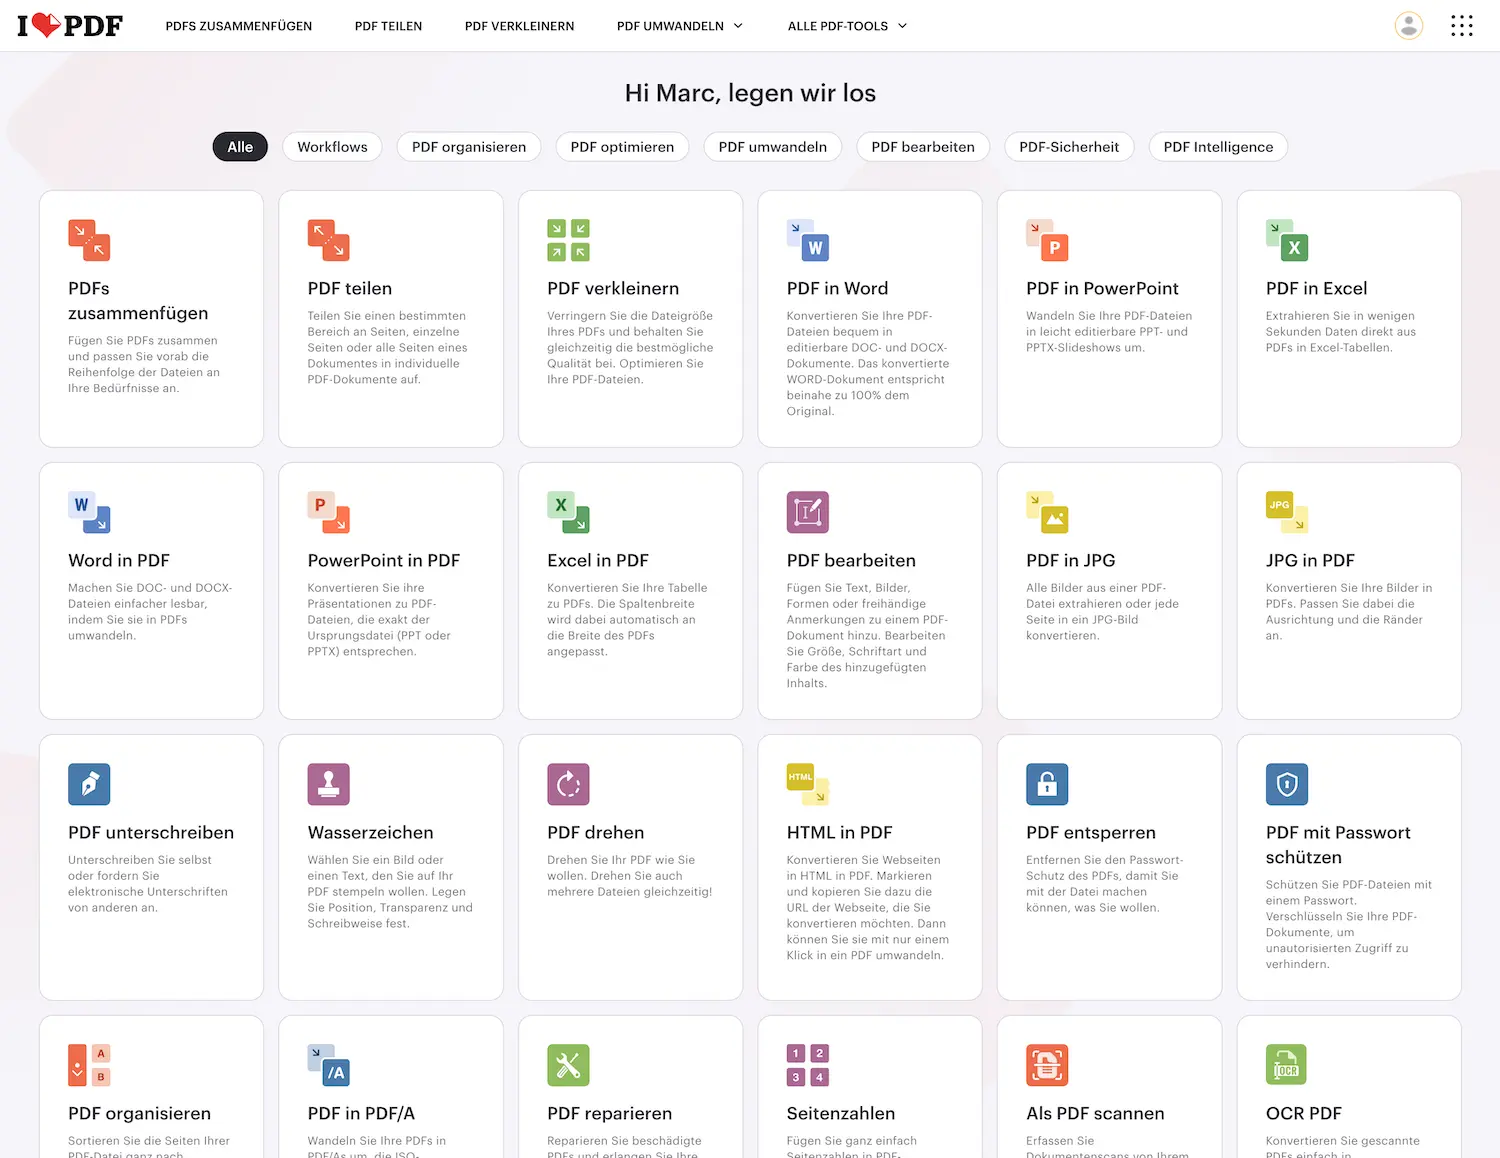Click the PDFs zusammenfügen merge icon
The height and width of the screenshot is (1158, 1500).
89,240
